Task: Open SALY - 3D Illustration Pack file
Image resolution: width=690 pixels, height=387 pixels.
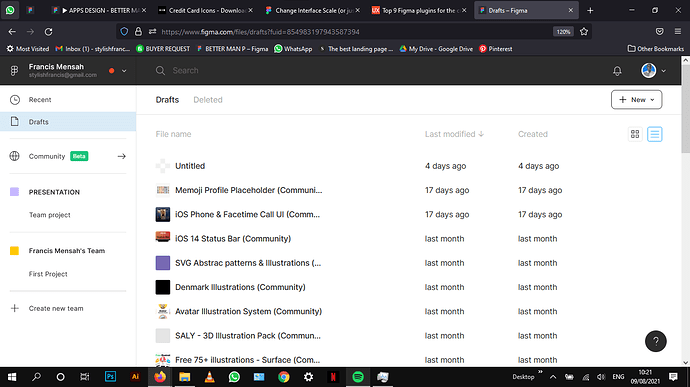Action: tap(248, 335)
